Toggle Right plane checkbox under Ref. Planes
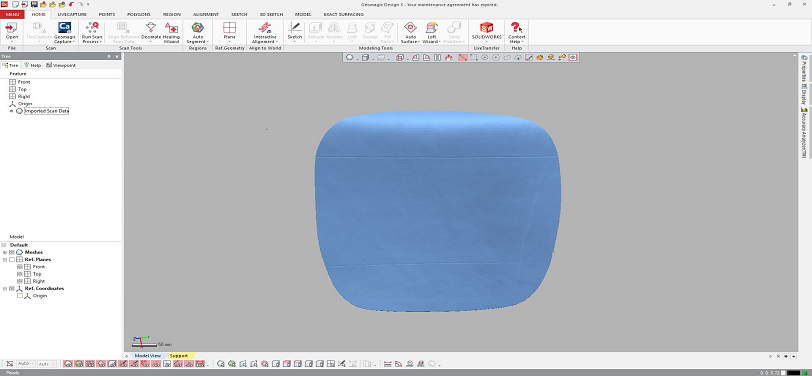Image resolution: width=812 pixels, height=376 pixels. click(x=20, y=281)
